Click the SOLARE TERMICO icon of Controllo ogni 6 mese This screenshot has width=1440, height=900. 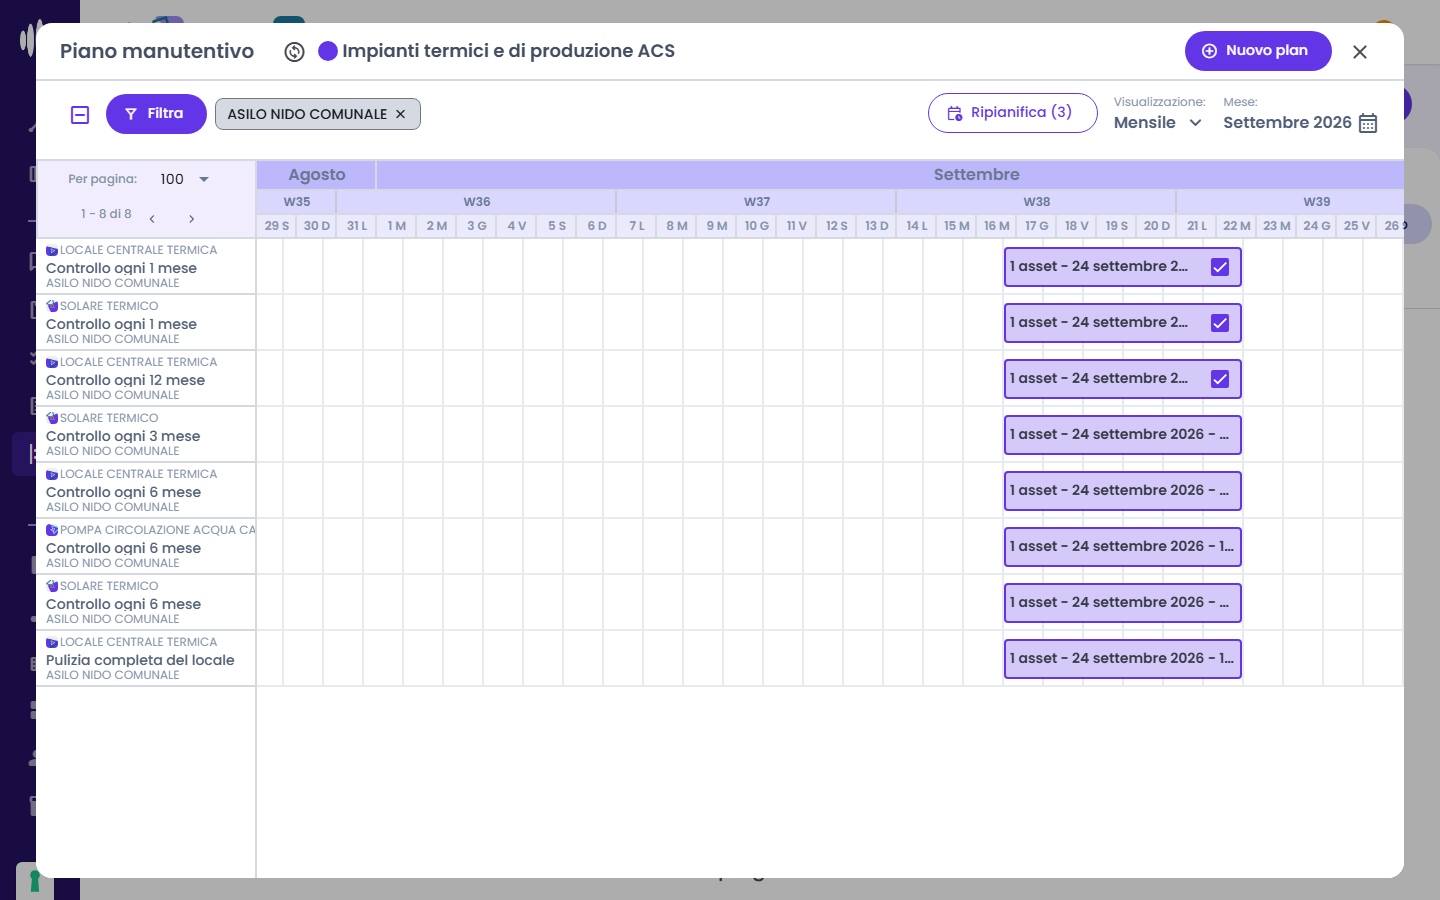[x=52, y=587]
